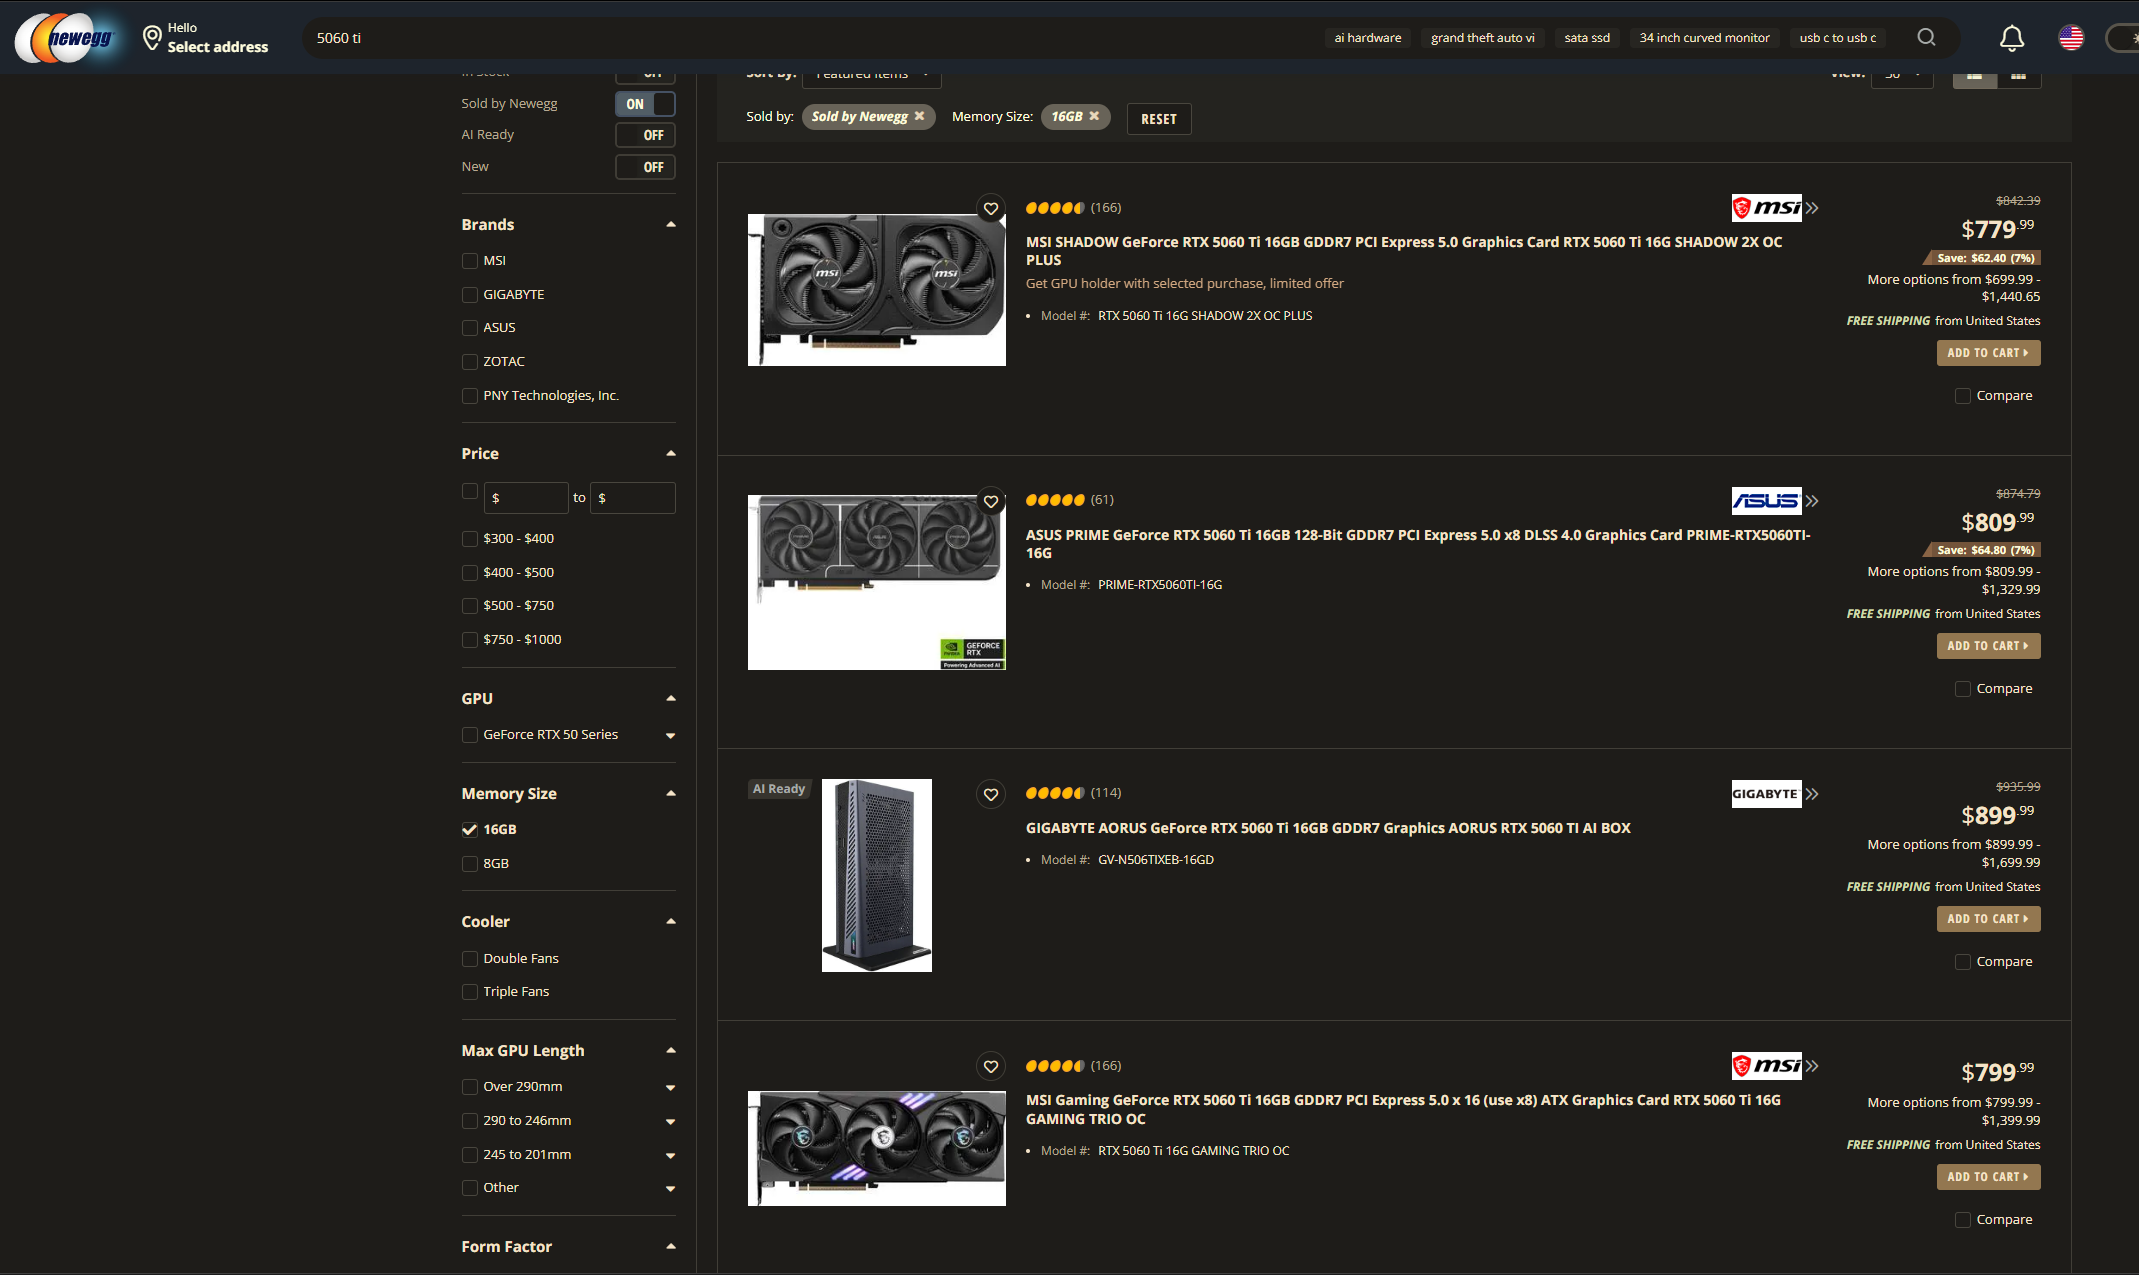Check the GIGABYTE brand checkbox

tap(470, 295)
